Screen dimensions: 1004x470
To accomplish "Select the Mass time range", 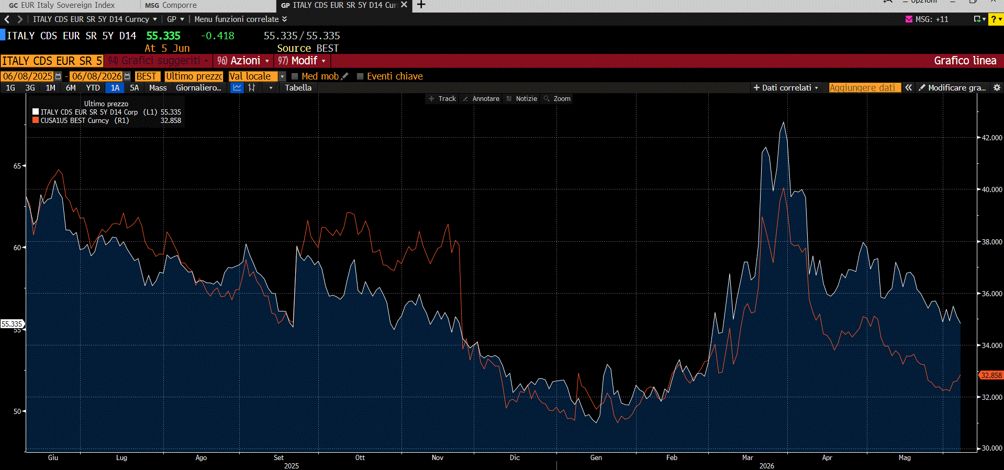I will click(x=158, y=88).
